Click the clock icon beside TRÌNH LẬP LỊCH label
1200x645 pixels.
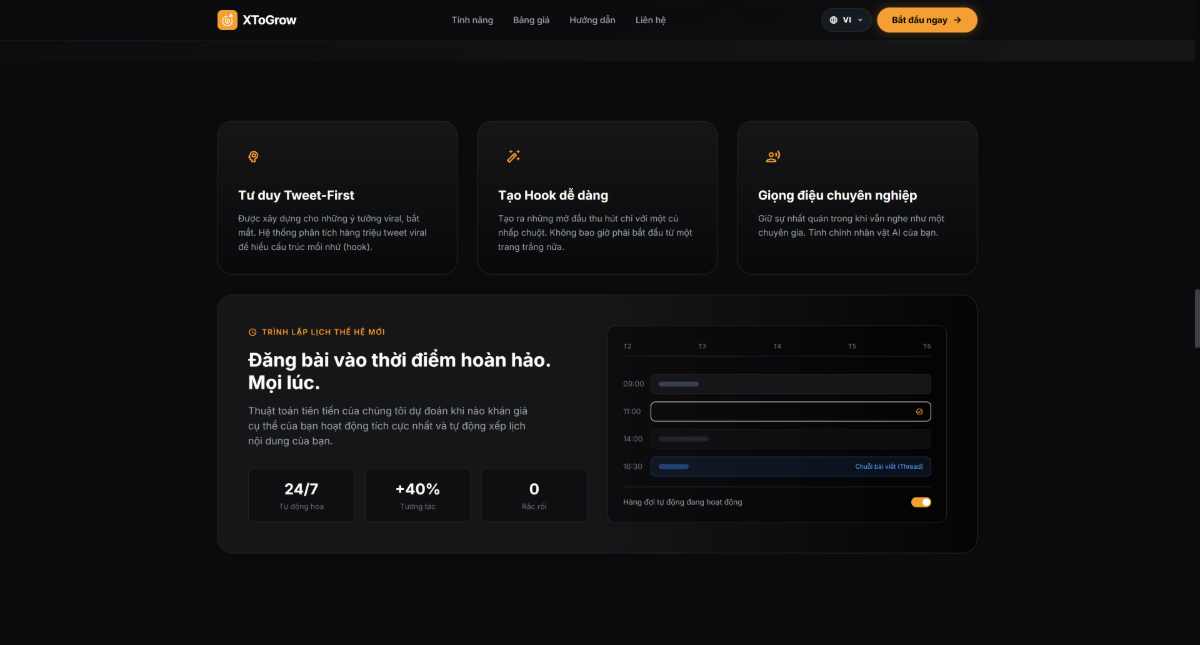[x=253, y=331]
